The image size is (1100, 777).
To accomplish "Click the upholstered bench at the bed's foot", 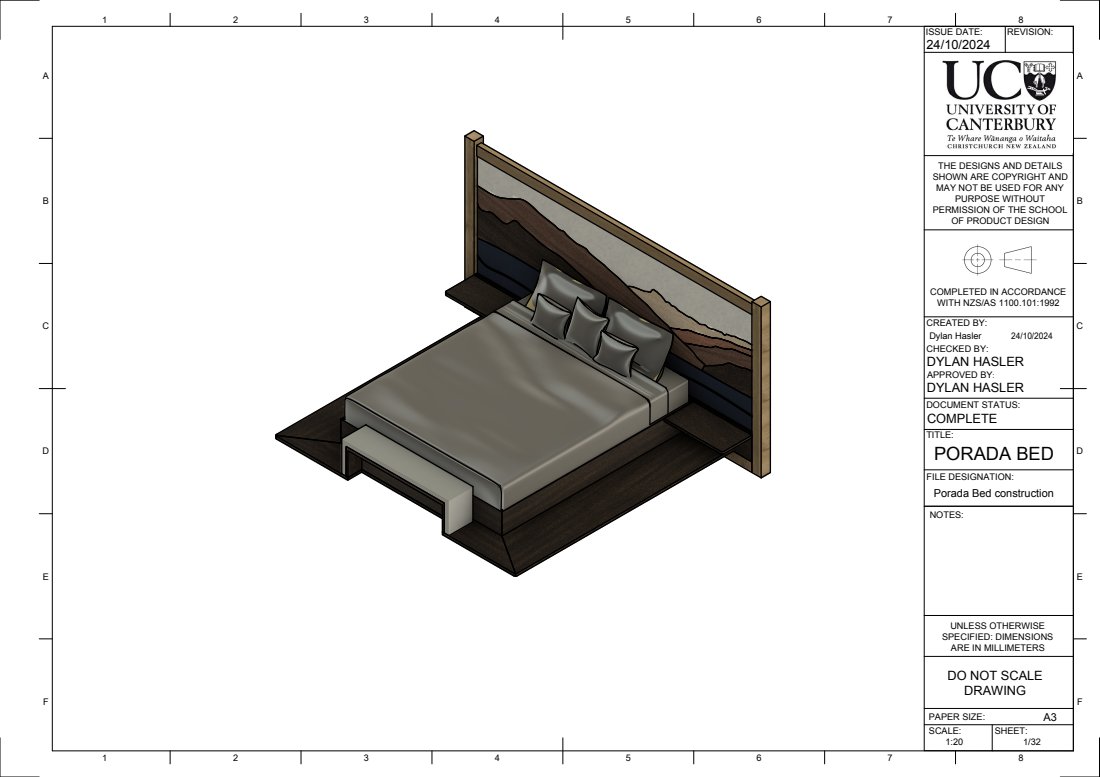I will [x=407, y=477].
